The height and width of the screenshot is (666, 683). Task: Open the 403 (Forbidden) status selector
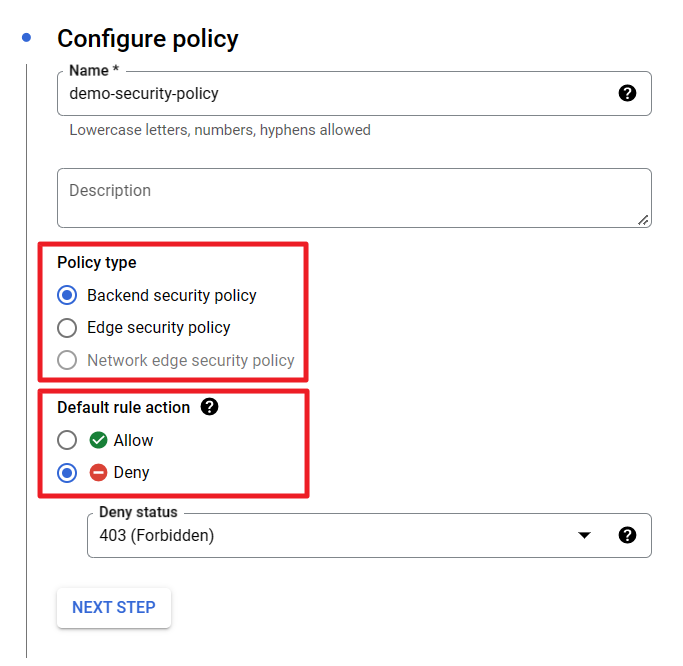(330, 535)
